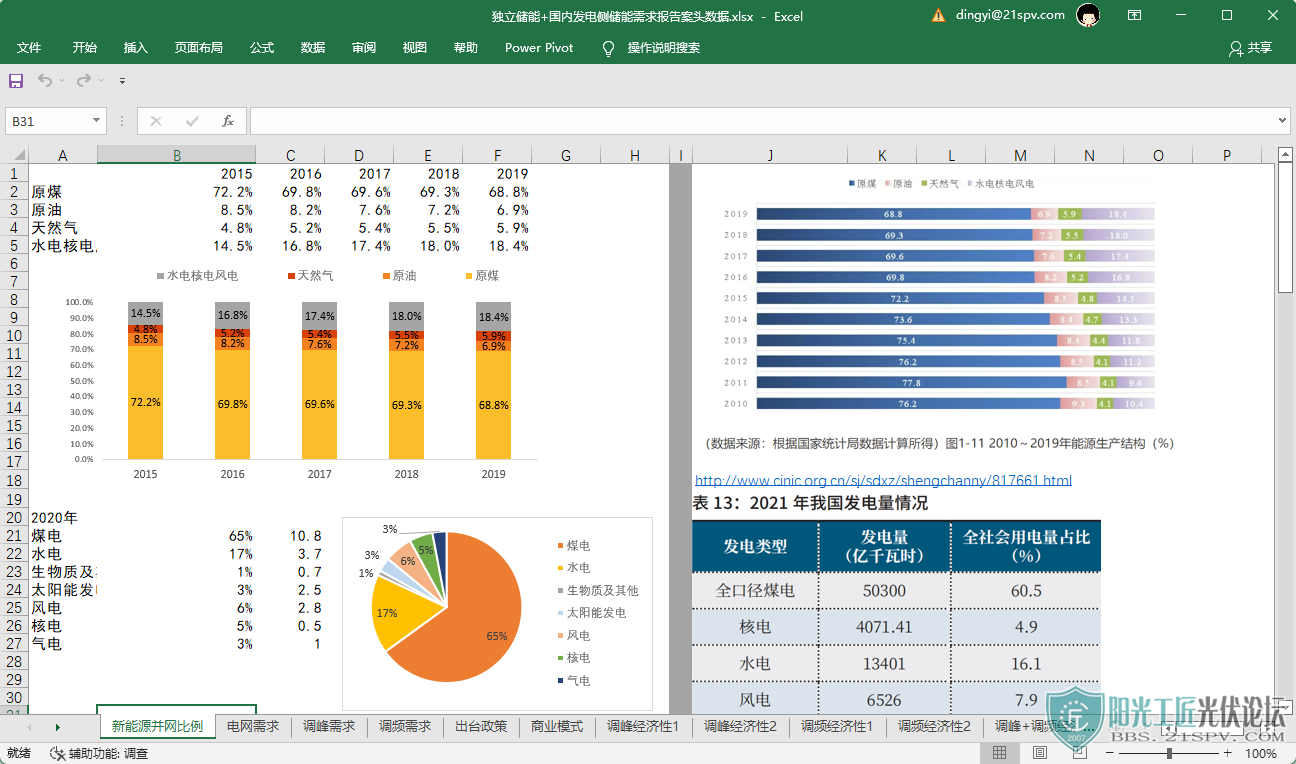The image size is (1296, 764).
Task: Switch to the 调频经济性2 sheet tab
Action: coord(934,727)
